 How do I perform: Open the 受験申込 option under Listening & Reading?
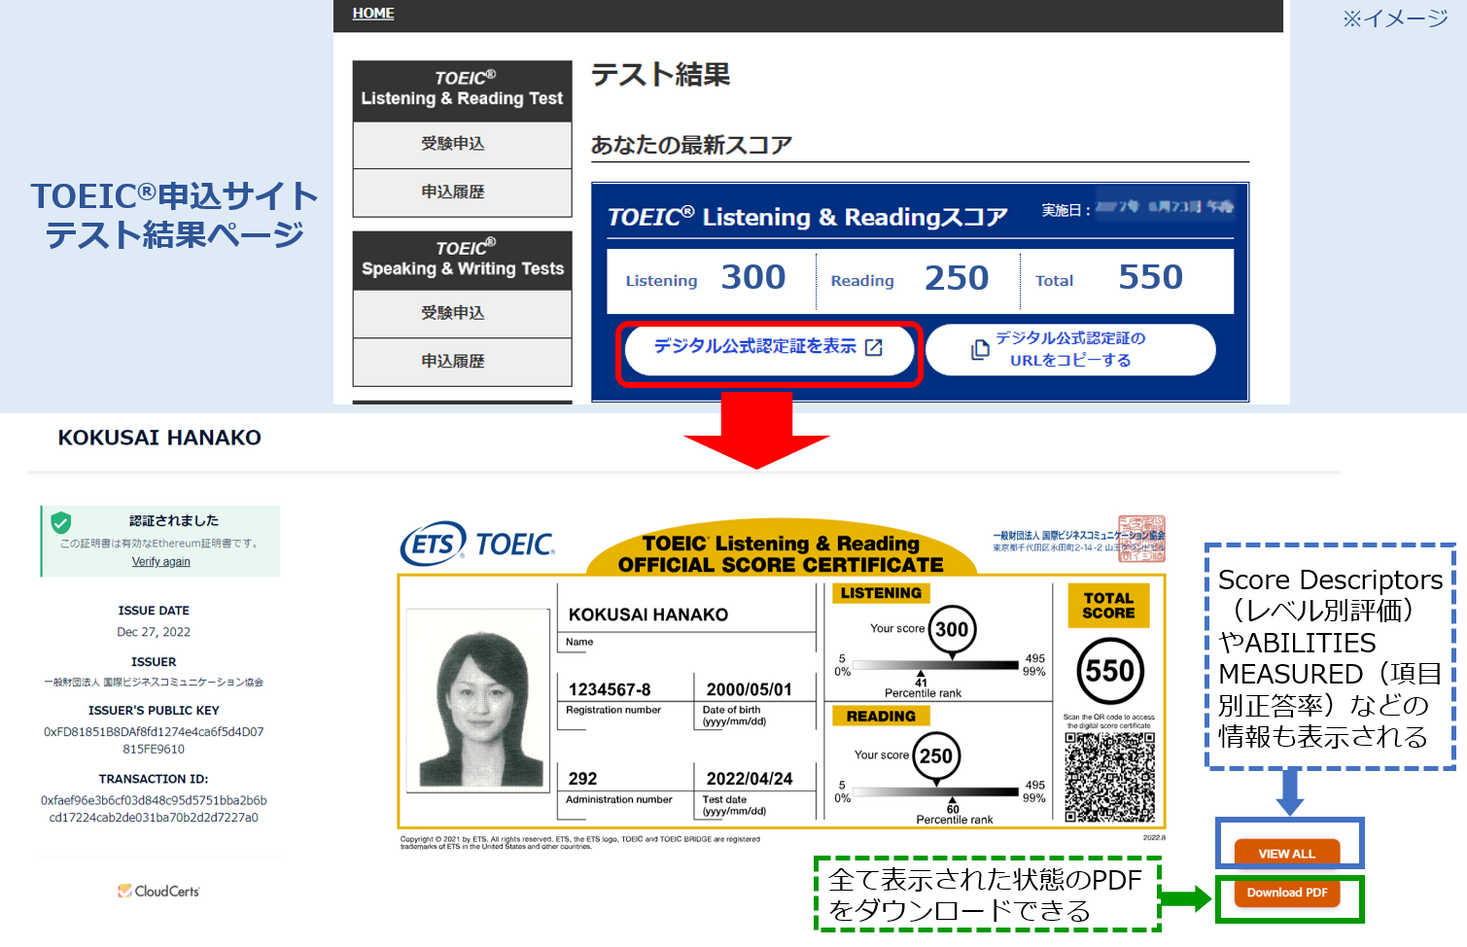click(x=461, y=144)
